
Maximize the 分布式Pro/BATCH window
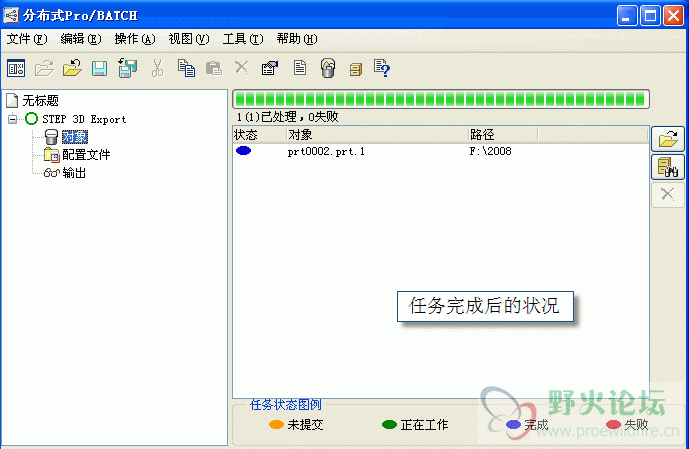(650, 16)
